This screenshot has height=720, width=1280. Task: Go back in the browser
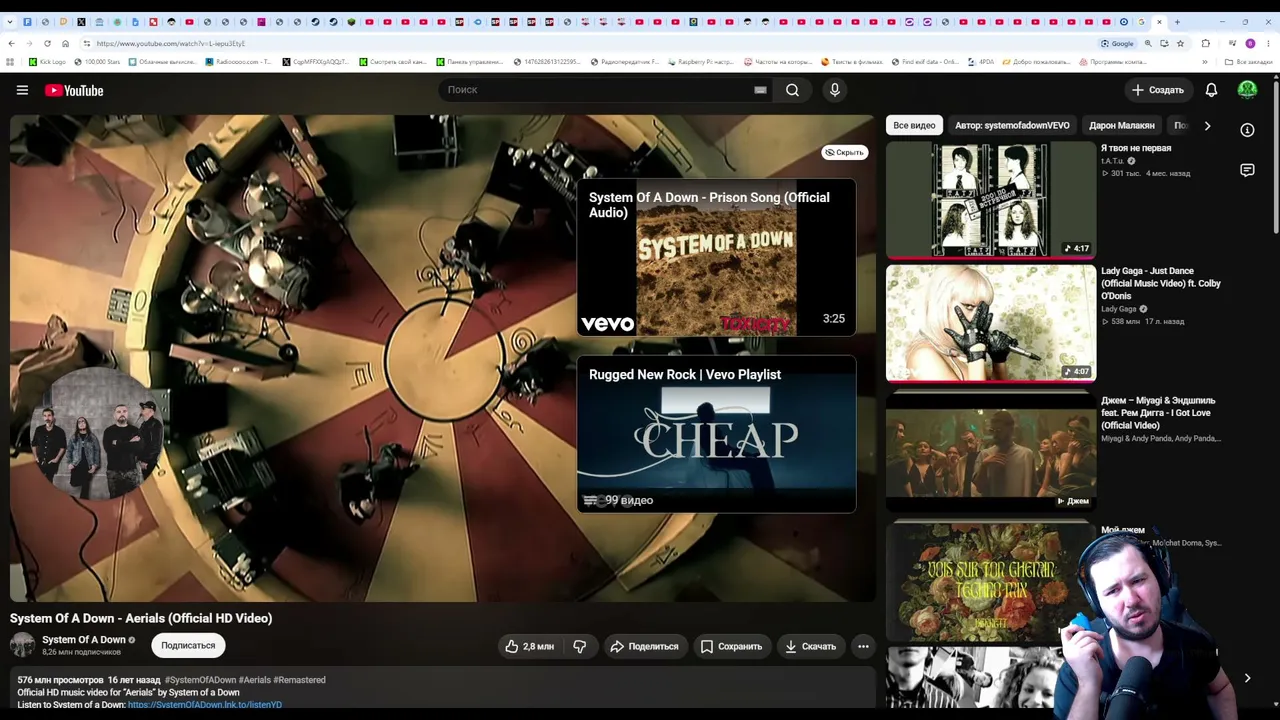(x=11, y=43)
